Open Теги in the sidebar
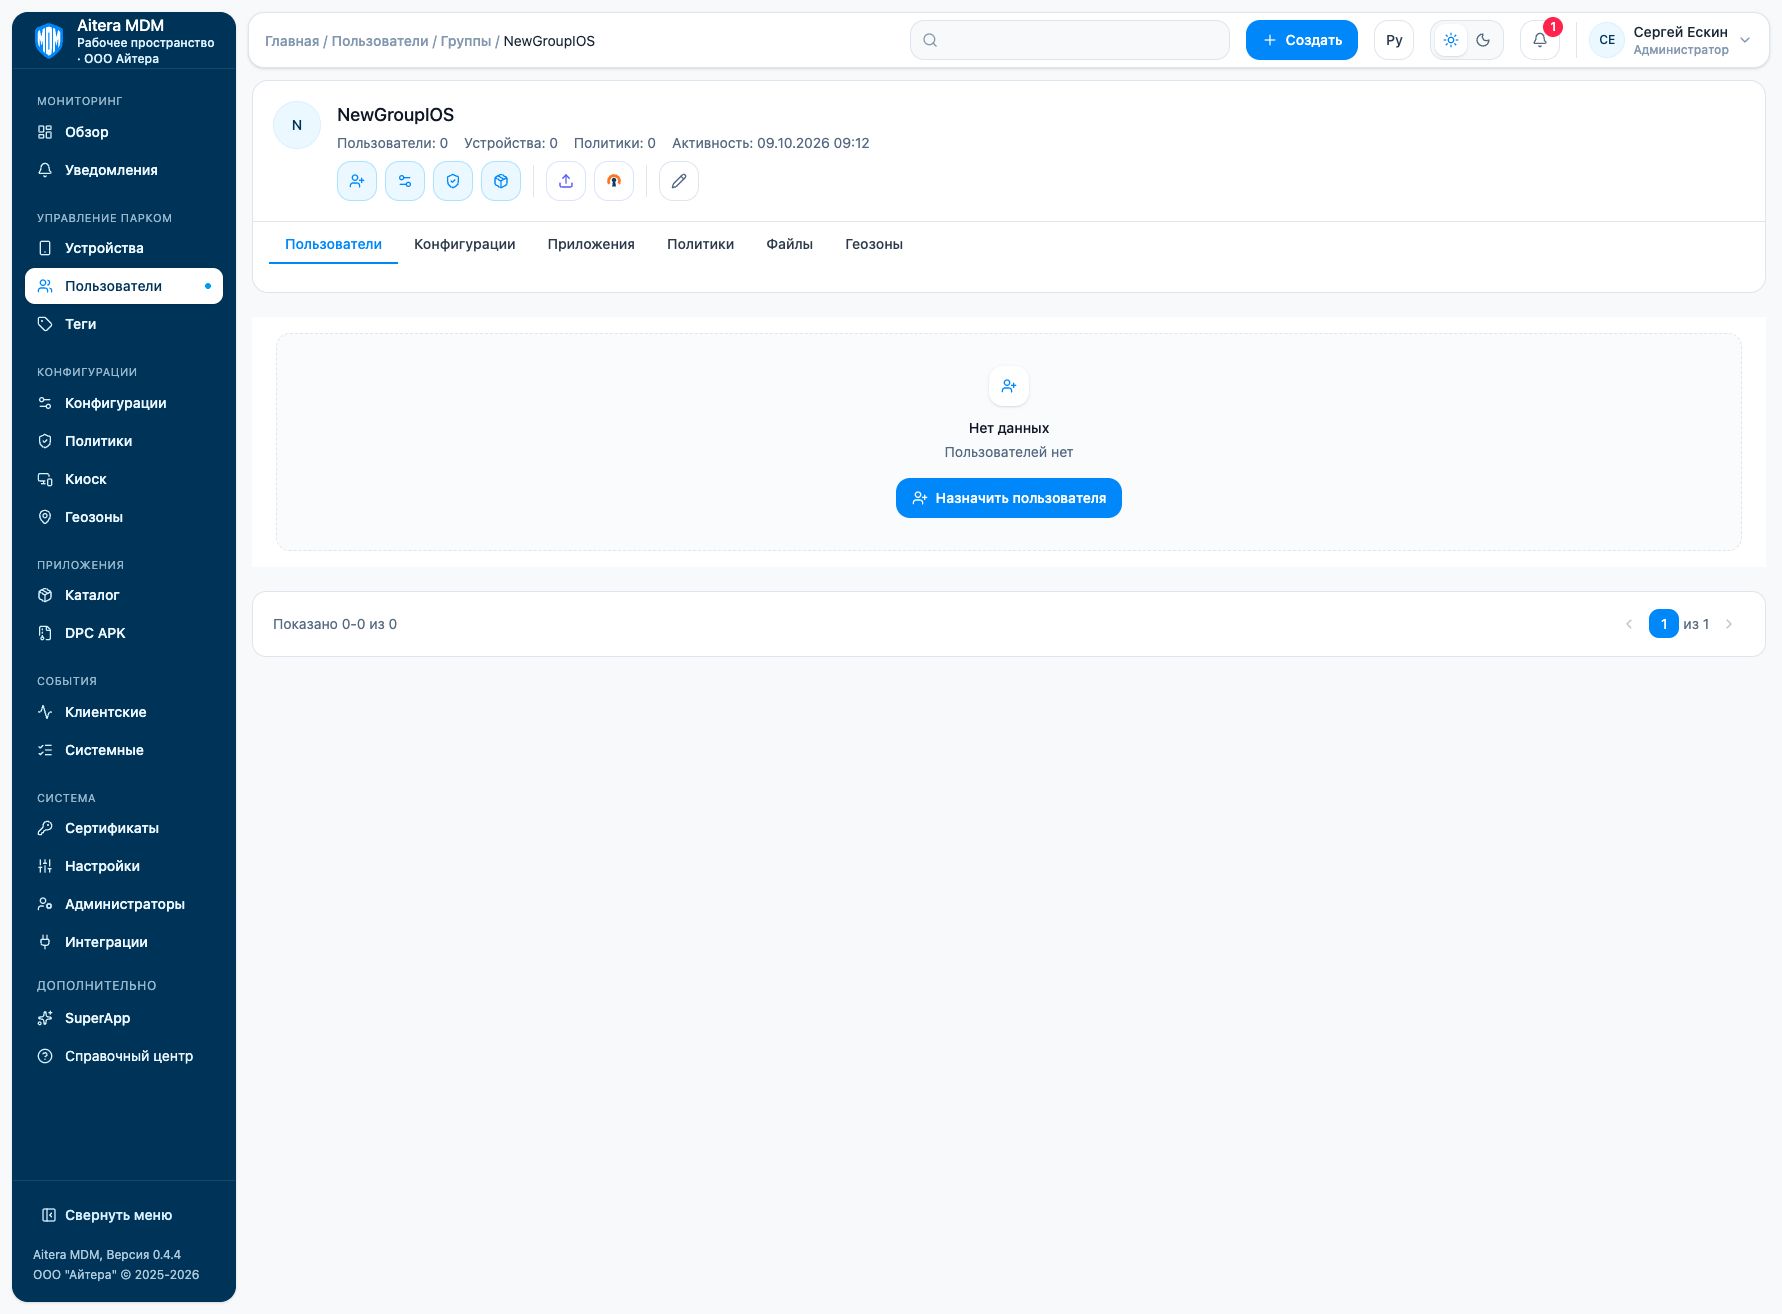The width and height of the screenshot is (1782, 1314). tap(124, 324)
